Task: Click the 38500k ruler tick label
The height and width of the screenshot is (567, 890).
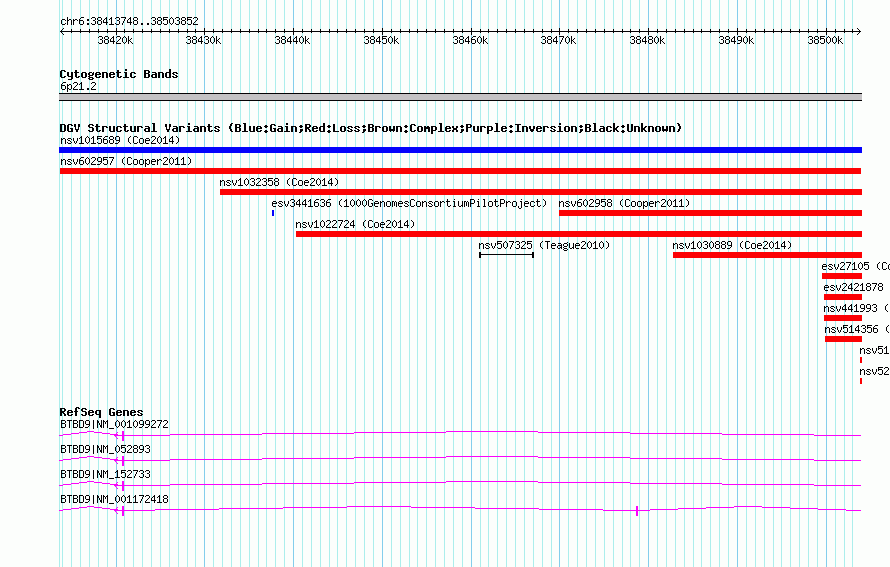Action: click(x=825, y=40)
